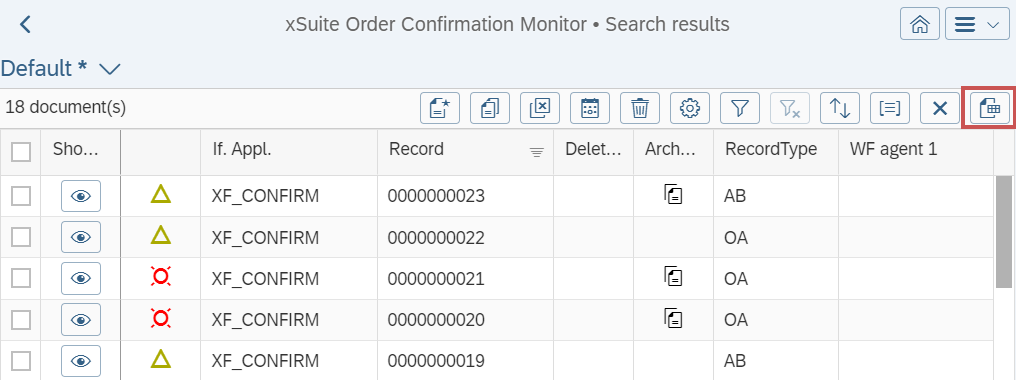Viewport: 1016px width, 380px height.
Task: Click OA record type of row 0000000022
Action: tap(736, 237)
